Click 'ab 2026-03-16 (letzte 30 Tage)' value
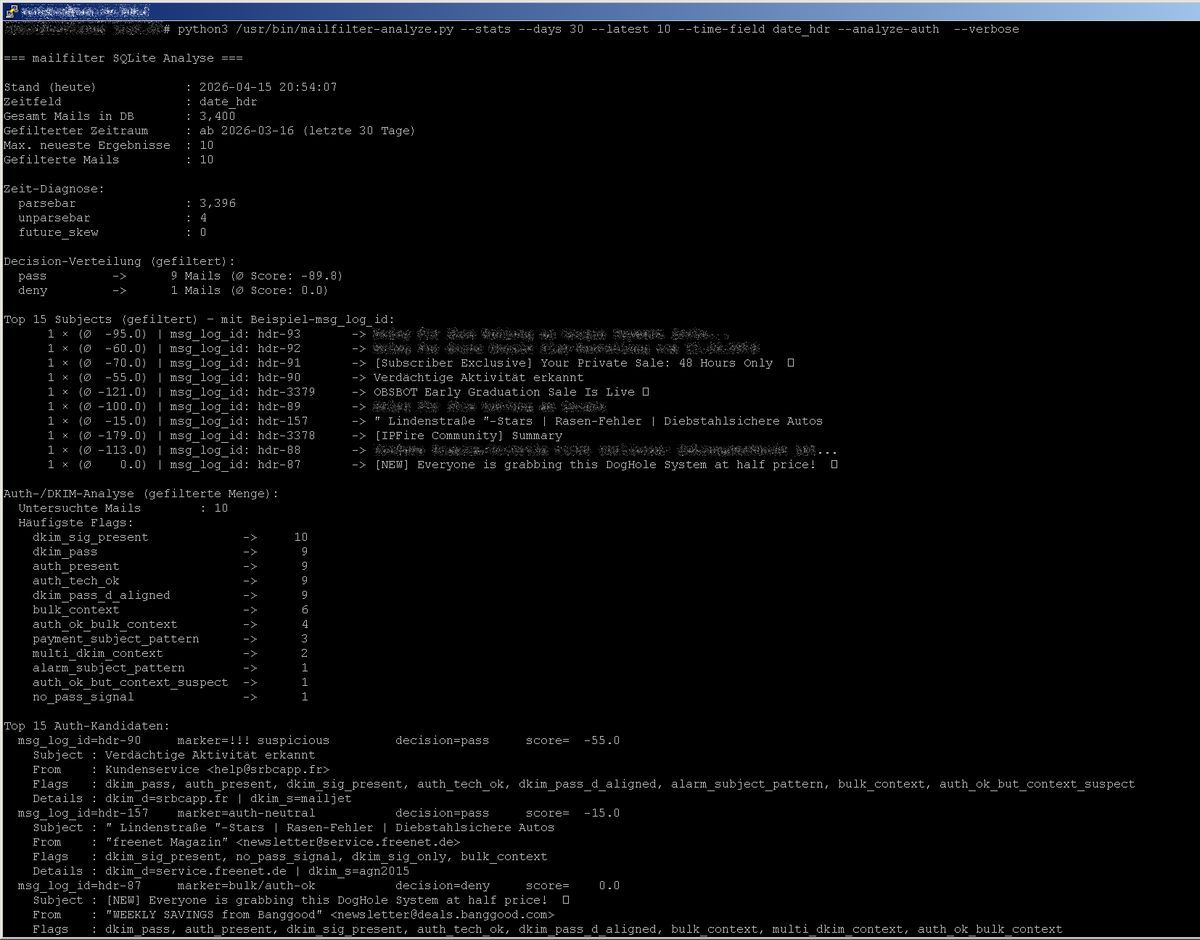Viewport: 1200px width, 940px height. 307,131
